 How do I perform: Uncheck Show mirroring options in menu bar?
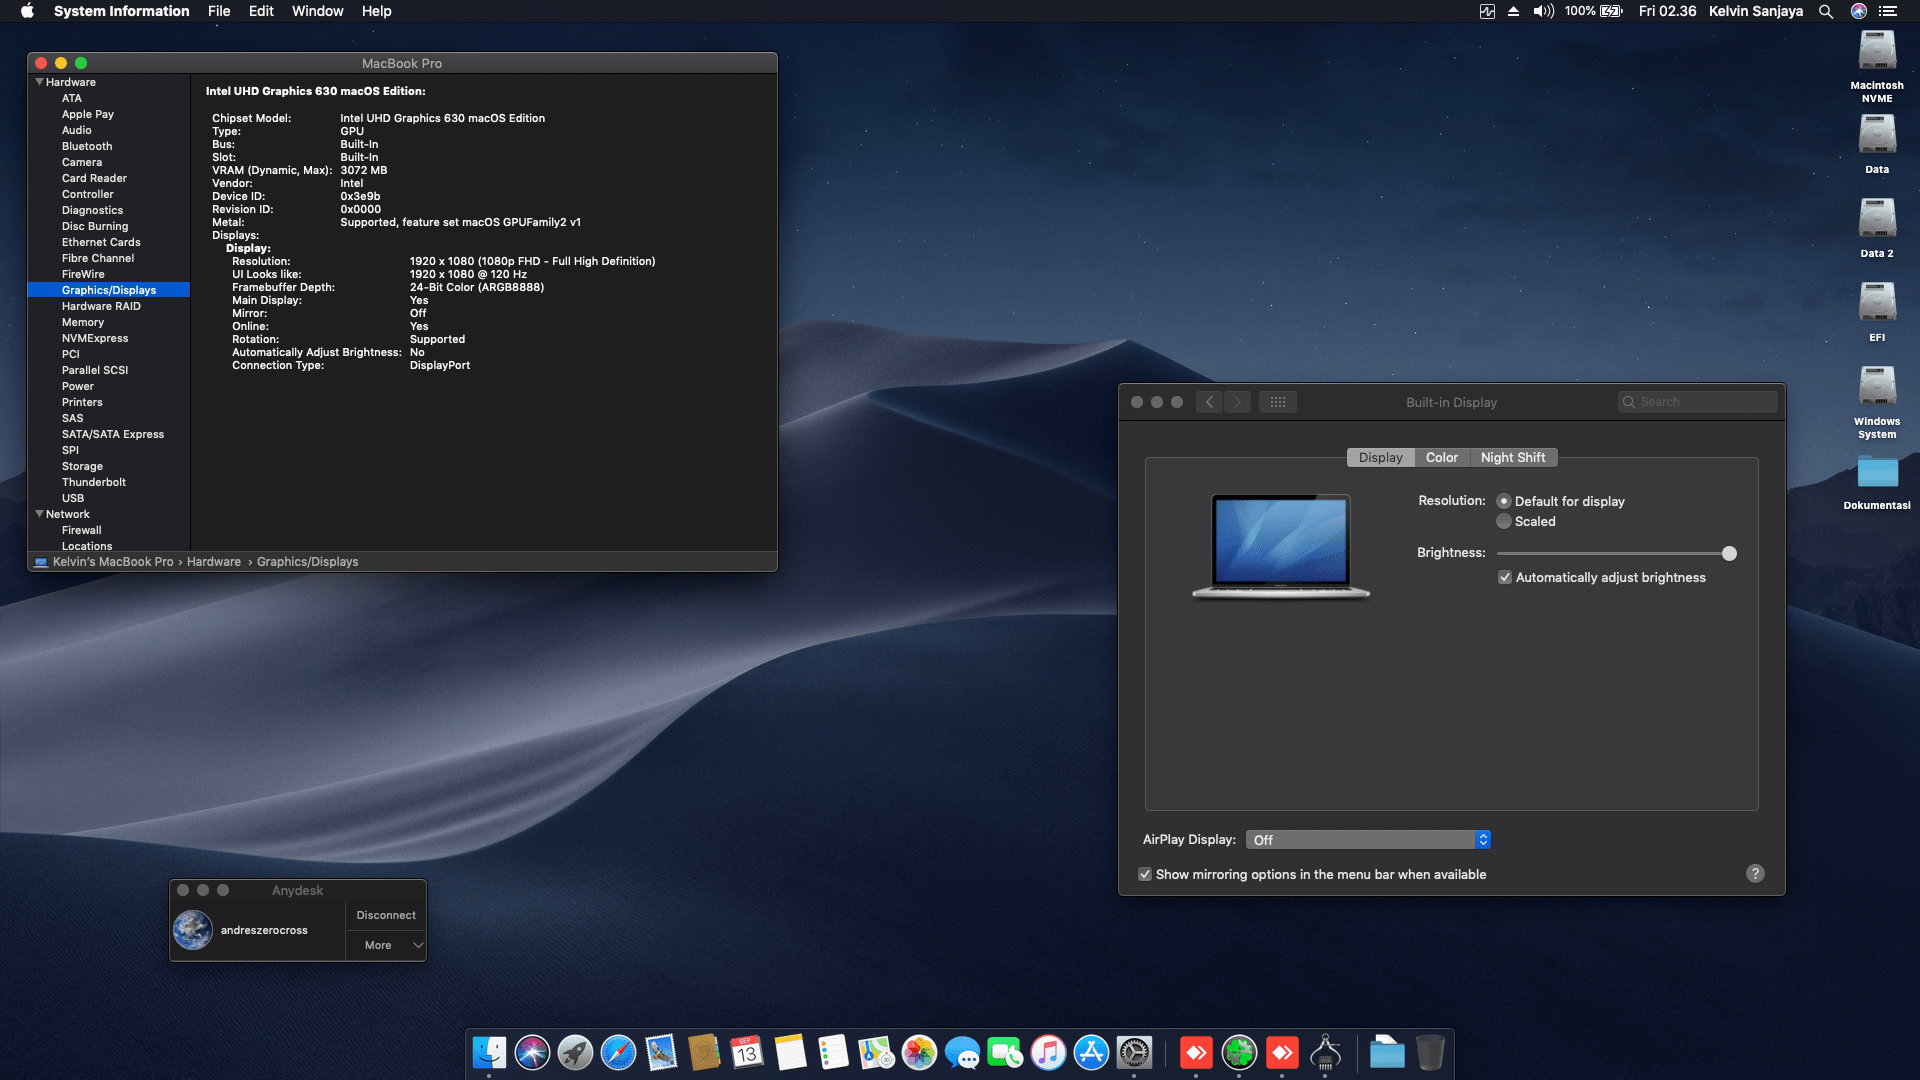click(x=1145, y=875)
